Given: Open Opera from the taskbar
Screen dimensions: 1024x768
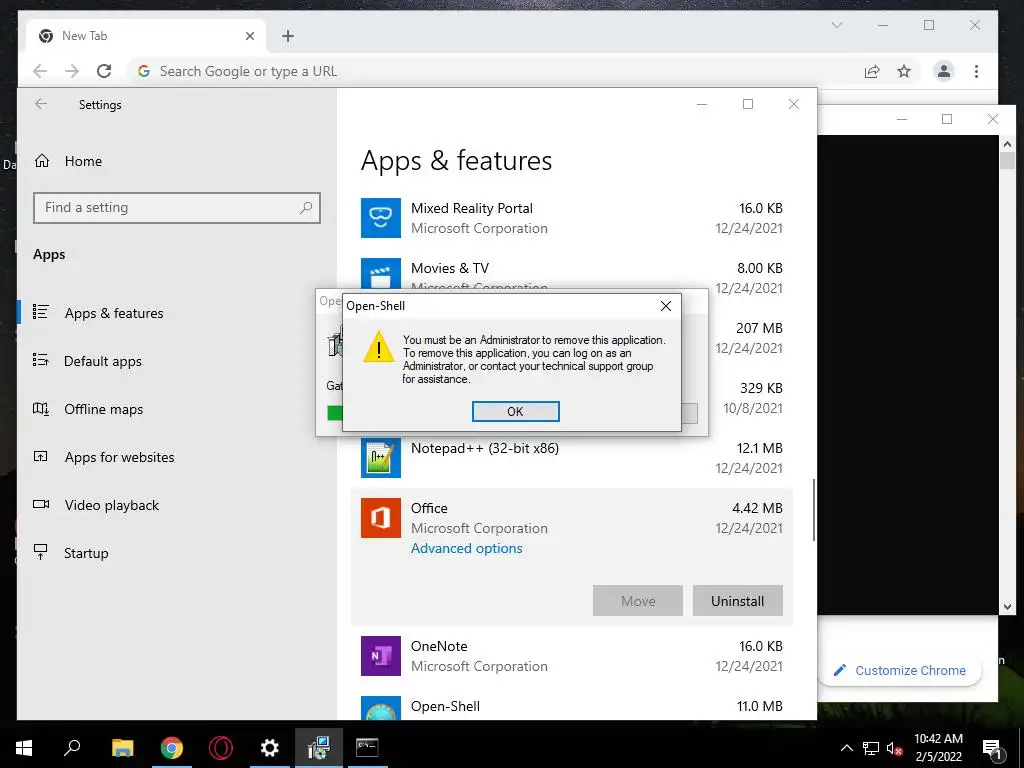Looking at the screenshot, I should tap(221, 748).
